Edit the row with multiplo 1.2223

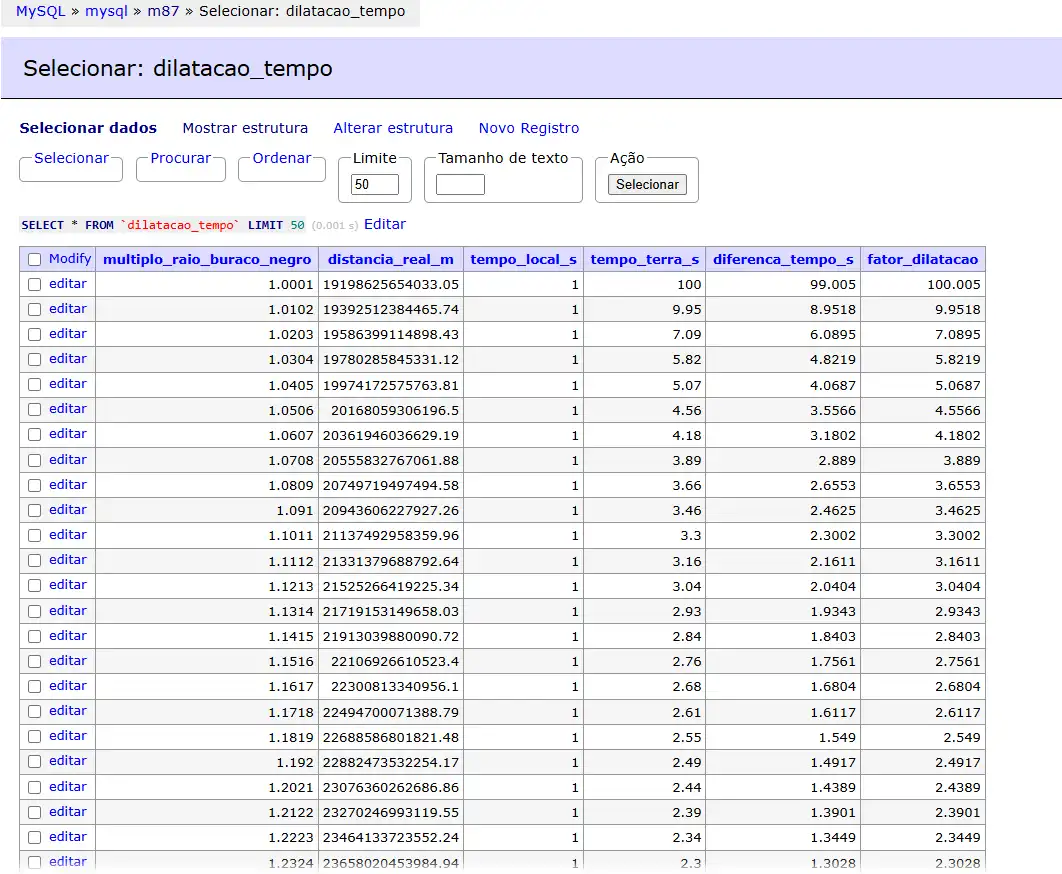click(x=68, y=837)
